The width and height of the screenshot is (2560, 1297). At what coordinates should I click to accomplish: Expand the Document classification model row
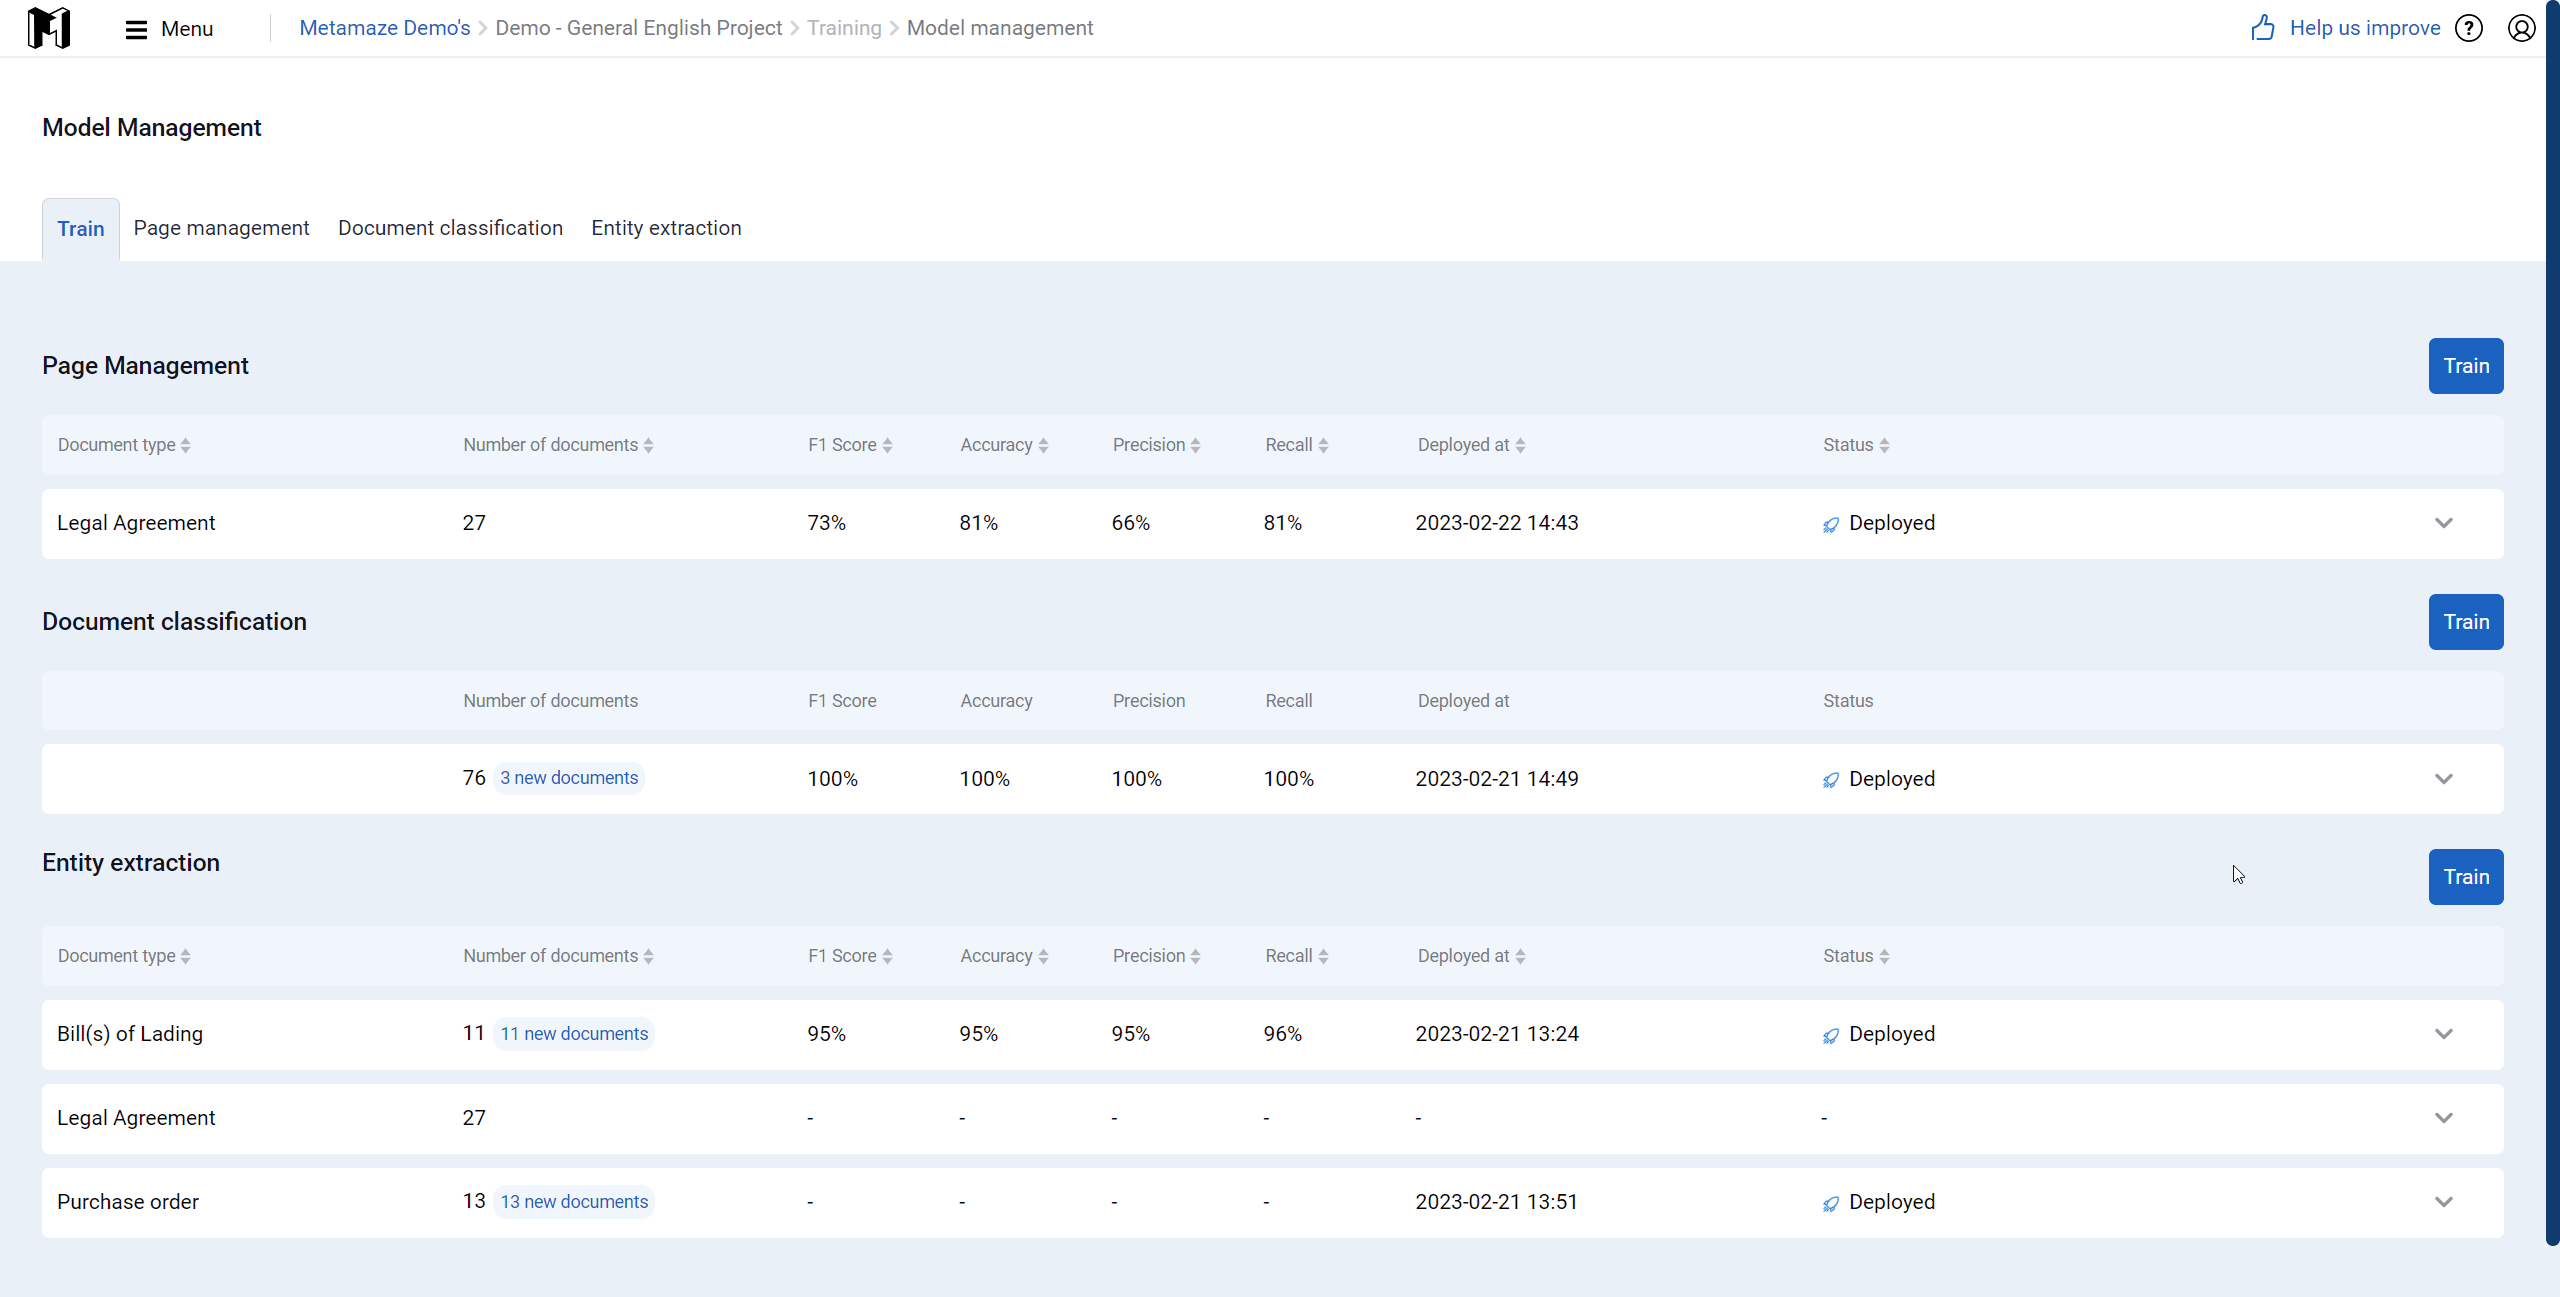tap(2444, 779)
